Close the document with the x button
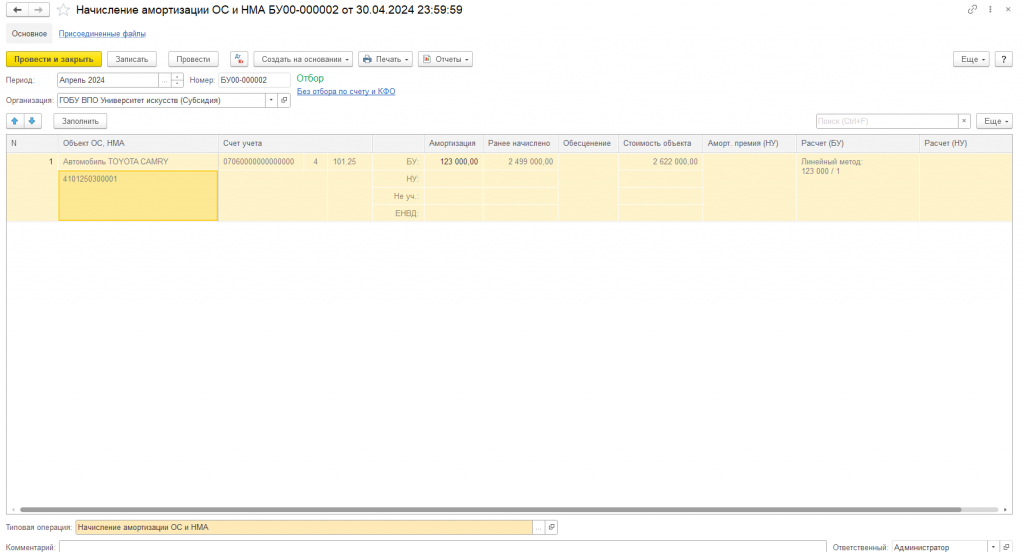This screenshot has height=552, width=1024. coord(1008,9)
